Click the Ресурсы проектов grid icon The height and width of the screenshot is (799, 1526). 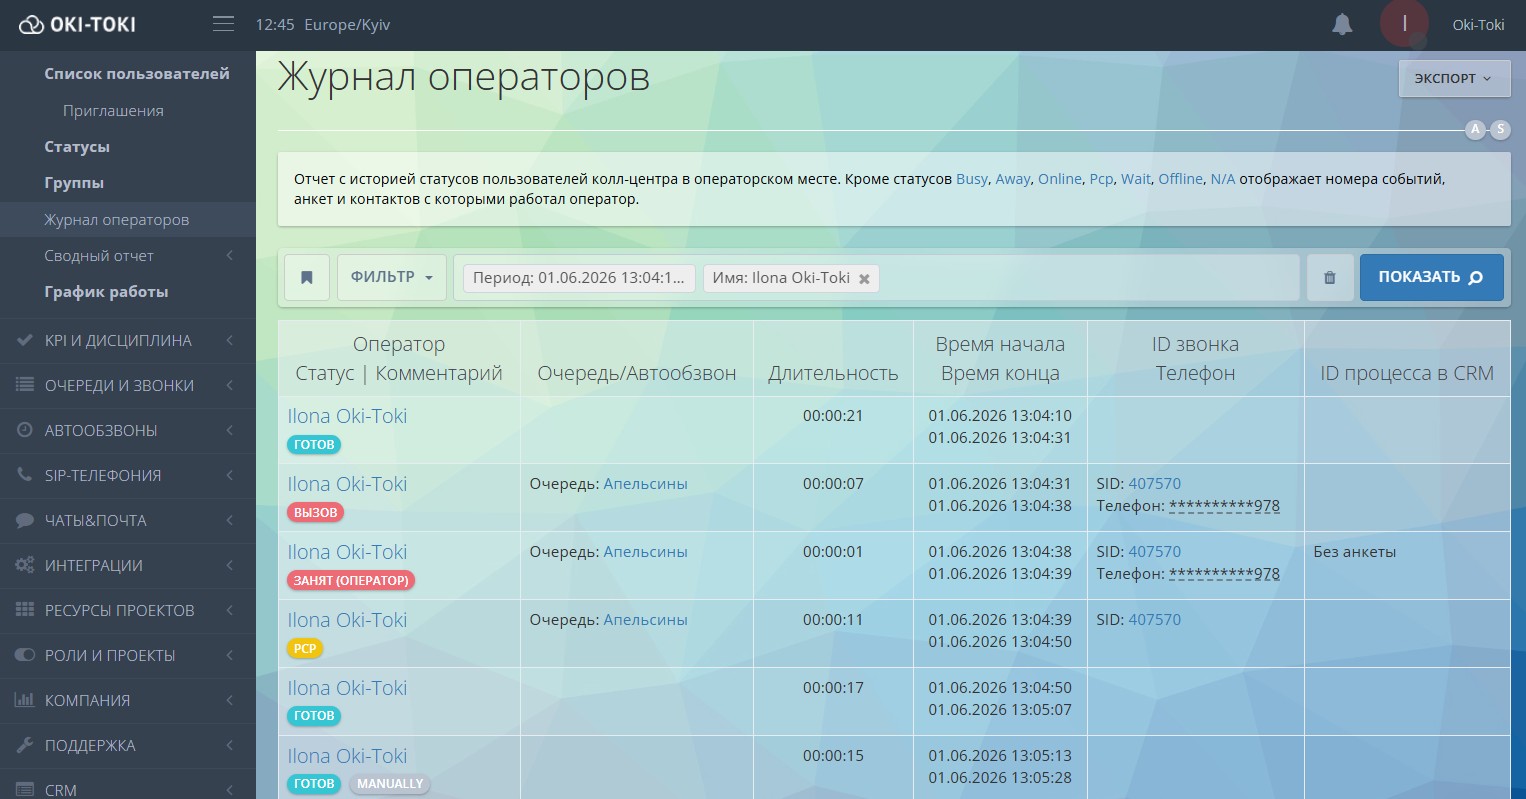(25, 610)
